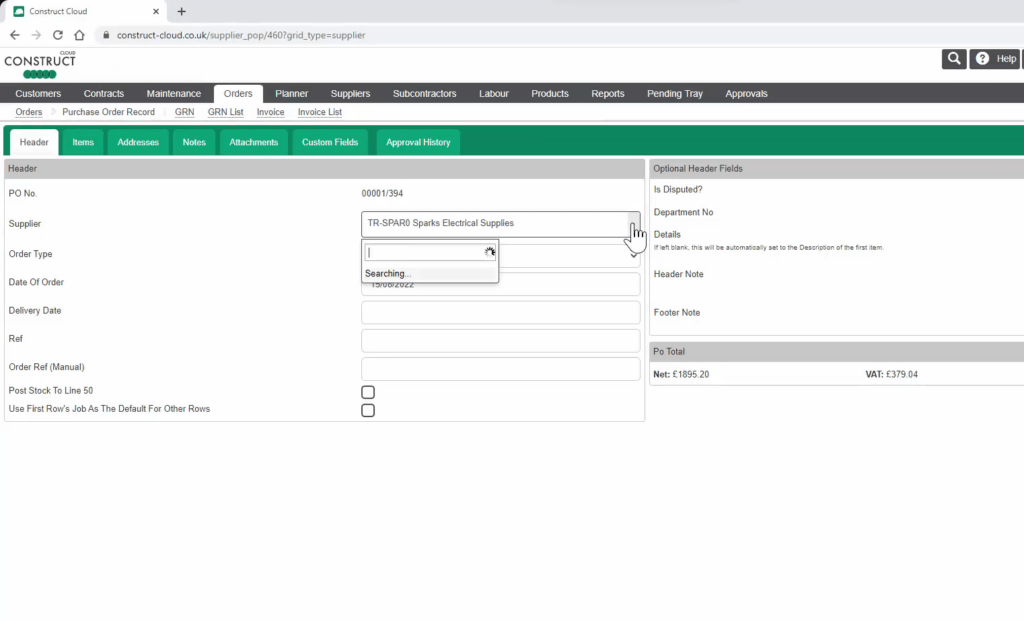Click the Delivery Date field
Viewport: 1024px width, 621px height.
[500, 313]
